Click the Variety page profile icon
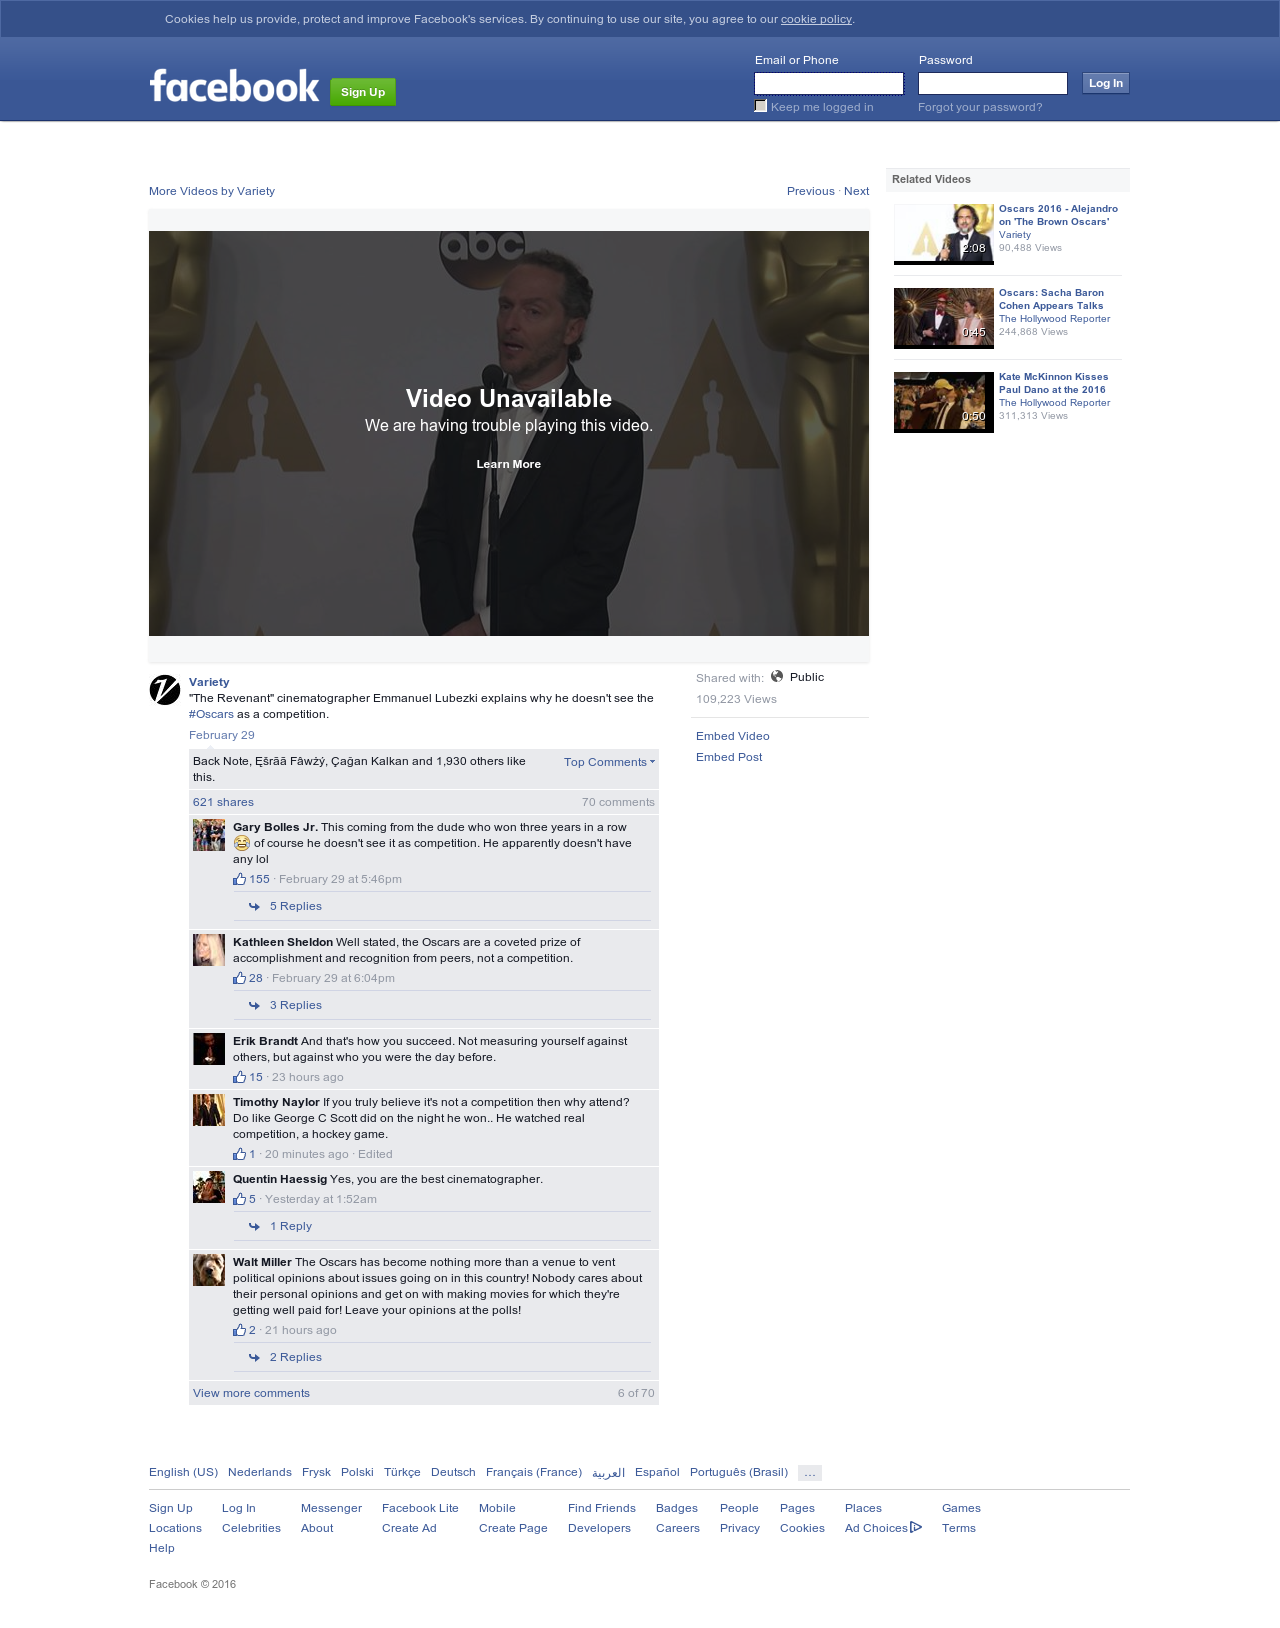 [x=165, y=690]
